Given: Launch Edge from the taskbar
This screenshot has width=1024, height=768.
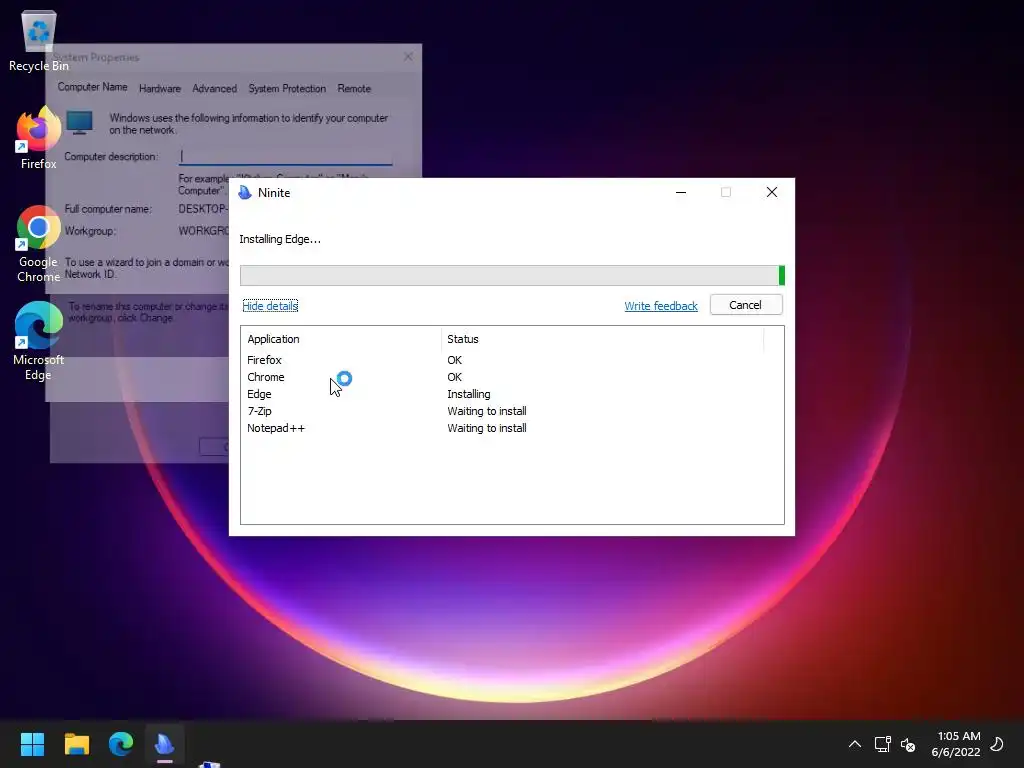Looking at the screenshot, I should pyautogui.click(x=121, y=744).
